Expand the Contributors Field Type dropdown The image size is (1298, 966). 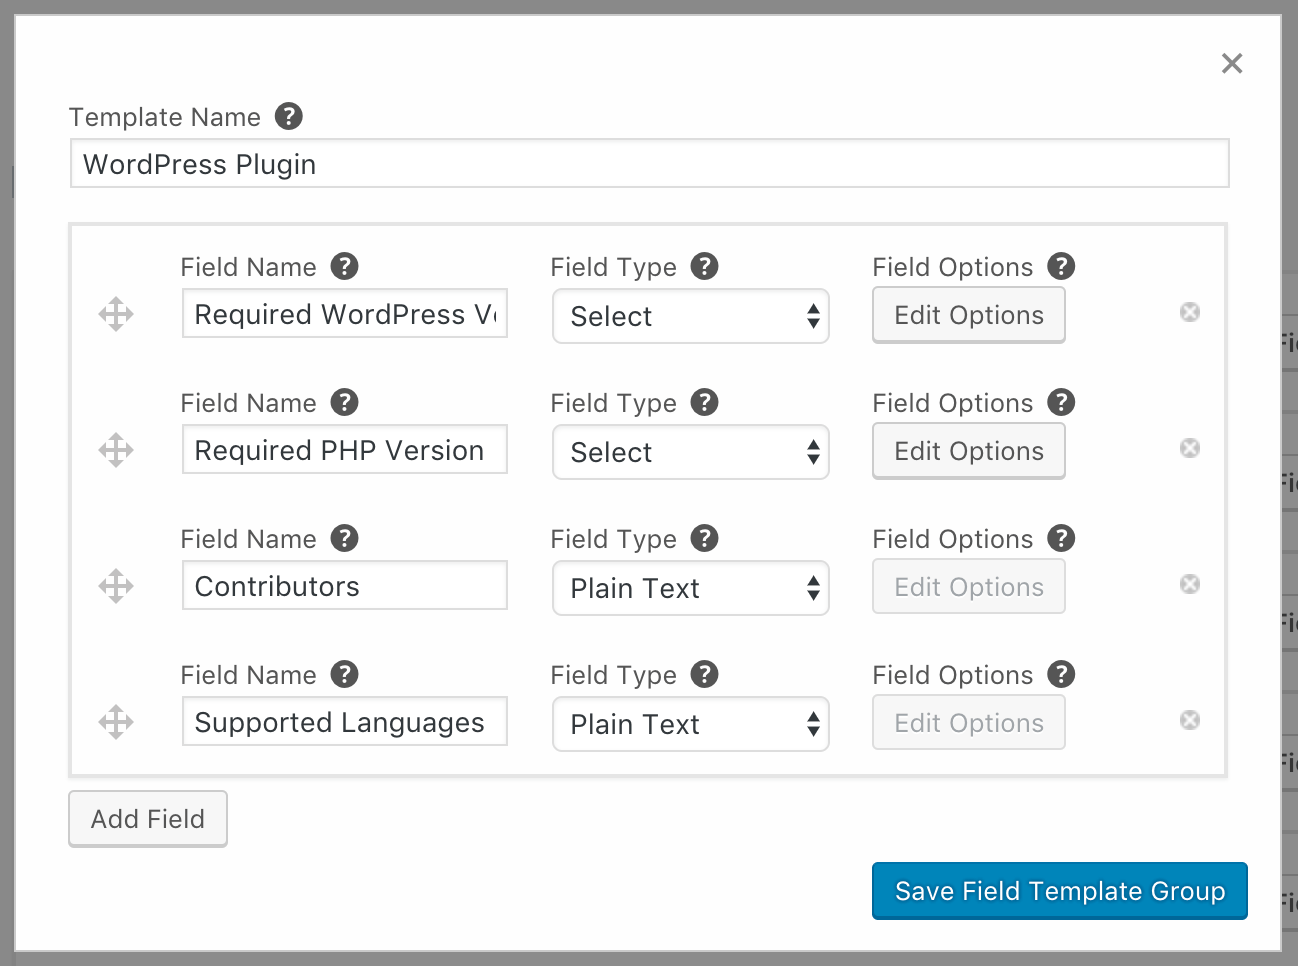[691, 588]
